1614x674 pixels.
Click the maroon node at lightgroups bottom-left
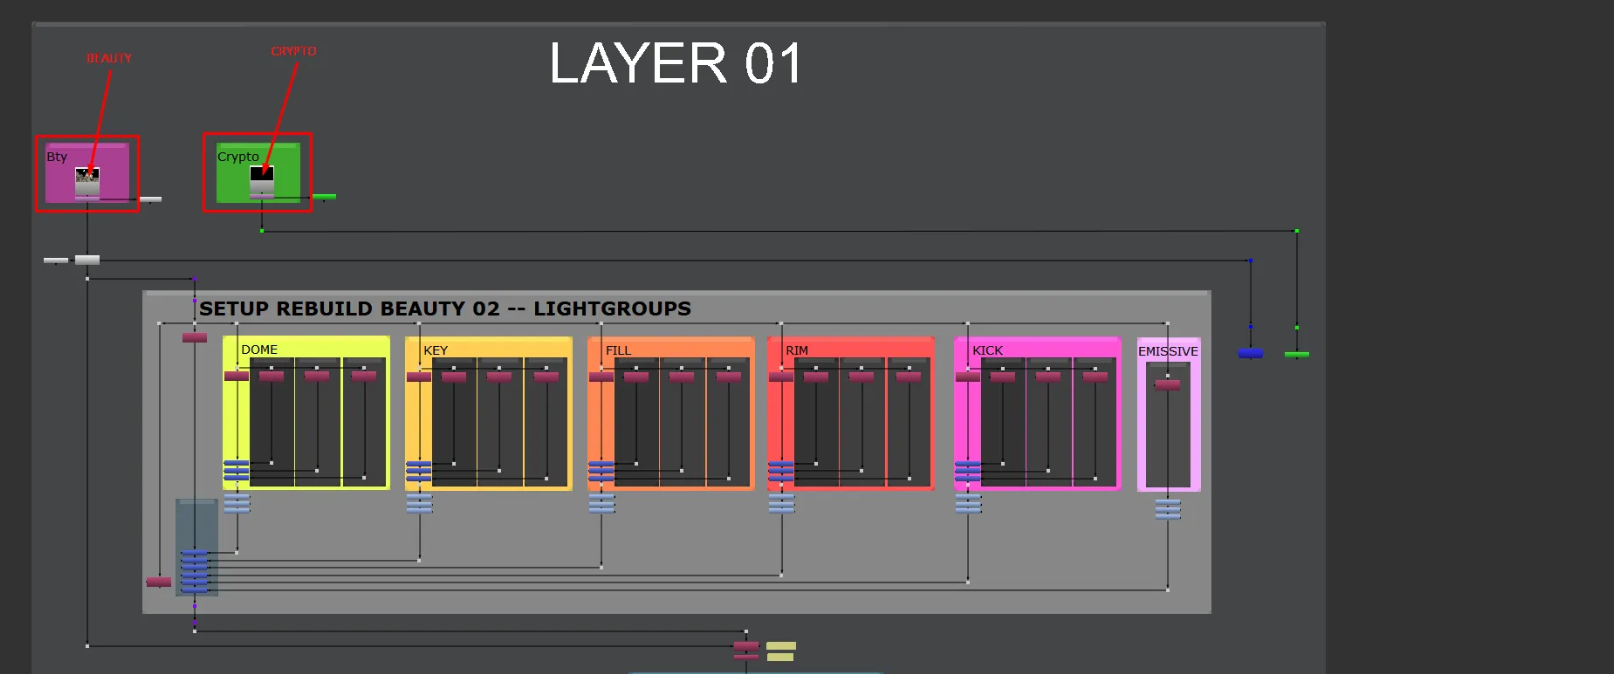pos(158,581)
